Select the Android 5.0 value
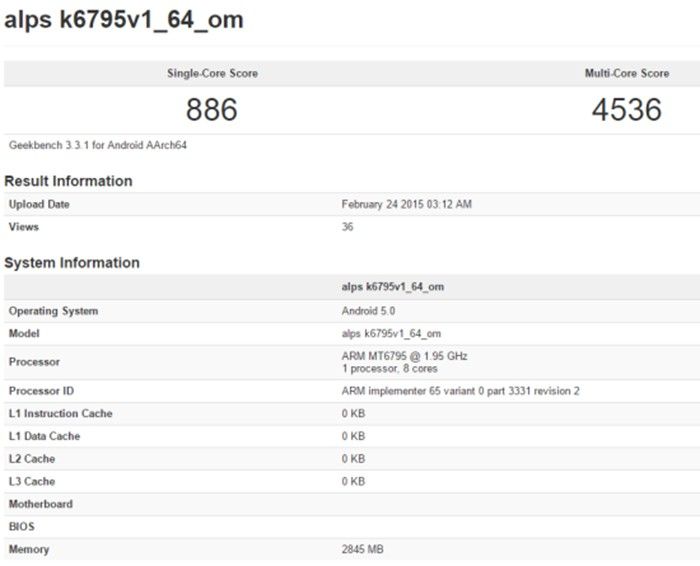This screenshot has width=700, height=566. [x=368, y=311]
